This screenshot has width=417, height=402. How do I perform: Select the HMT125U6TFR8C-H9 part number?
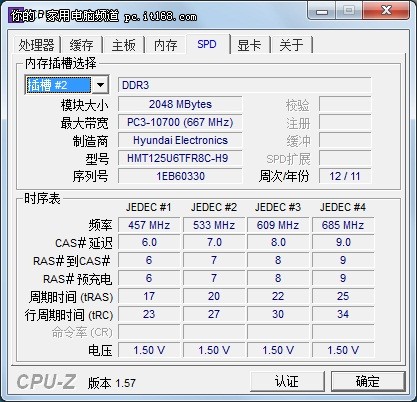[180, 158]
